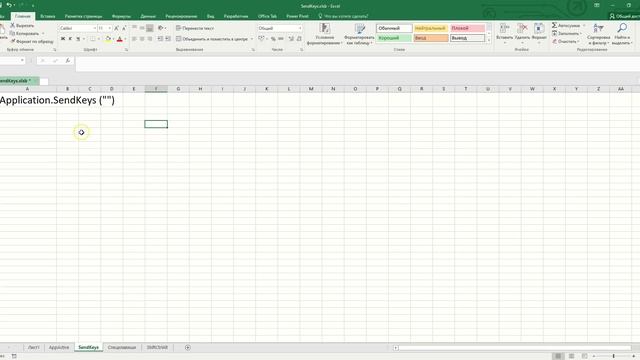Toggle center horizontal alignment
640x360 pixels.
(x=142, y=39)
